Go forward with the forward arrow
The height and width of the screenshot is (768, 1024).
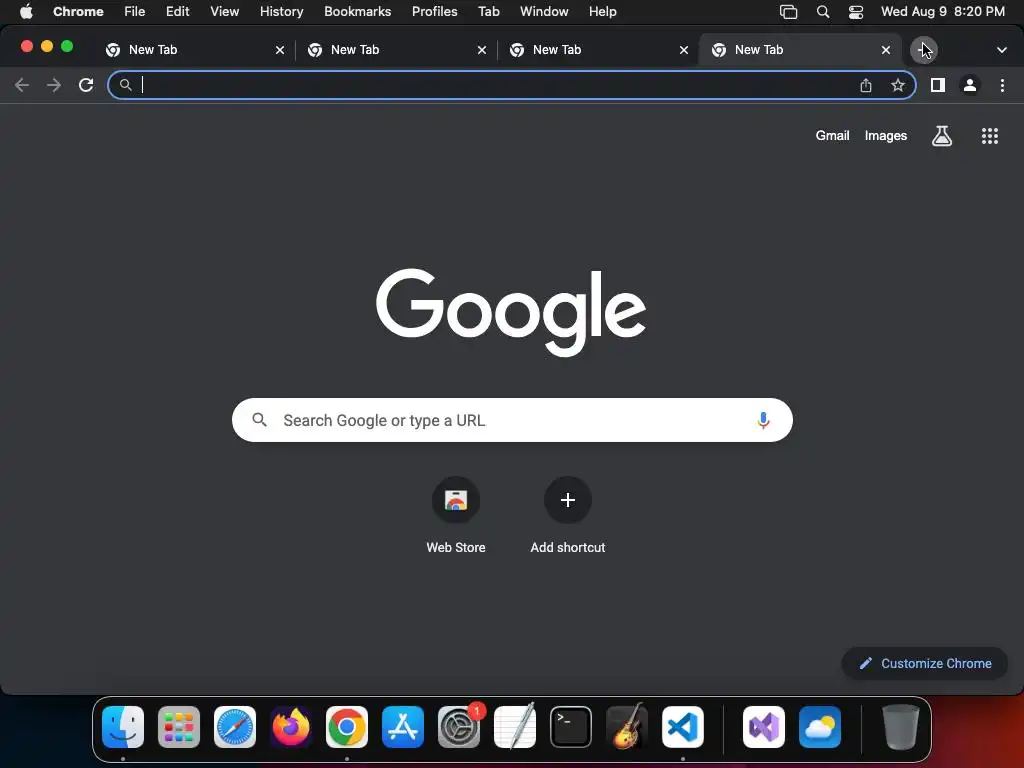(54, 85)
